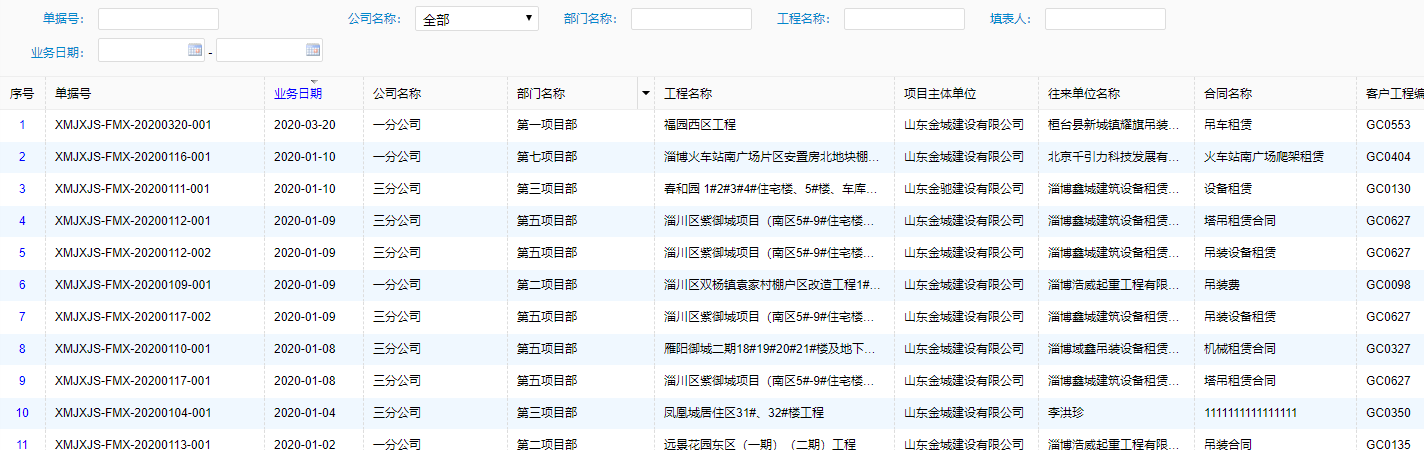
Task: Click the 单据号 input field
Action: pyautogui.click(x=158, y=19)
